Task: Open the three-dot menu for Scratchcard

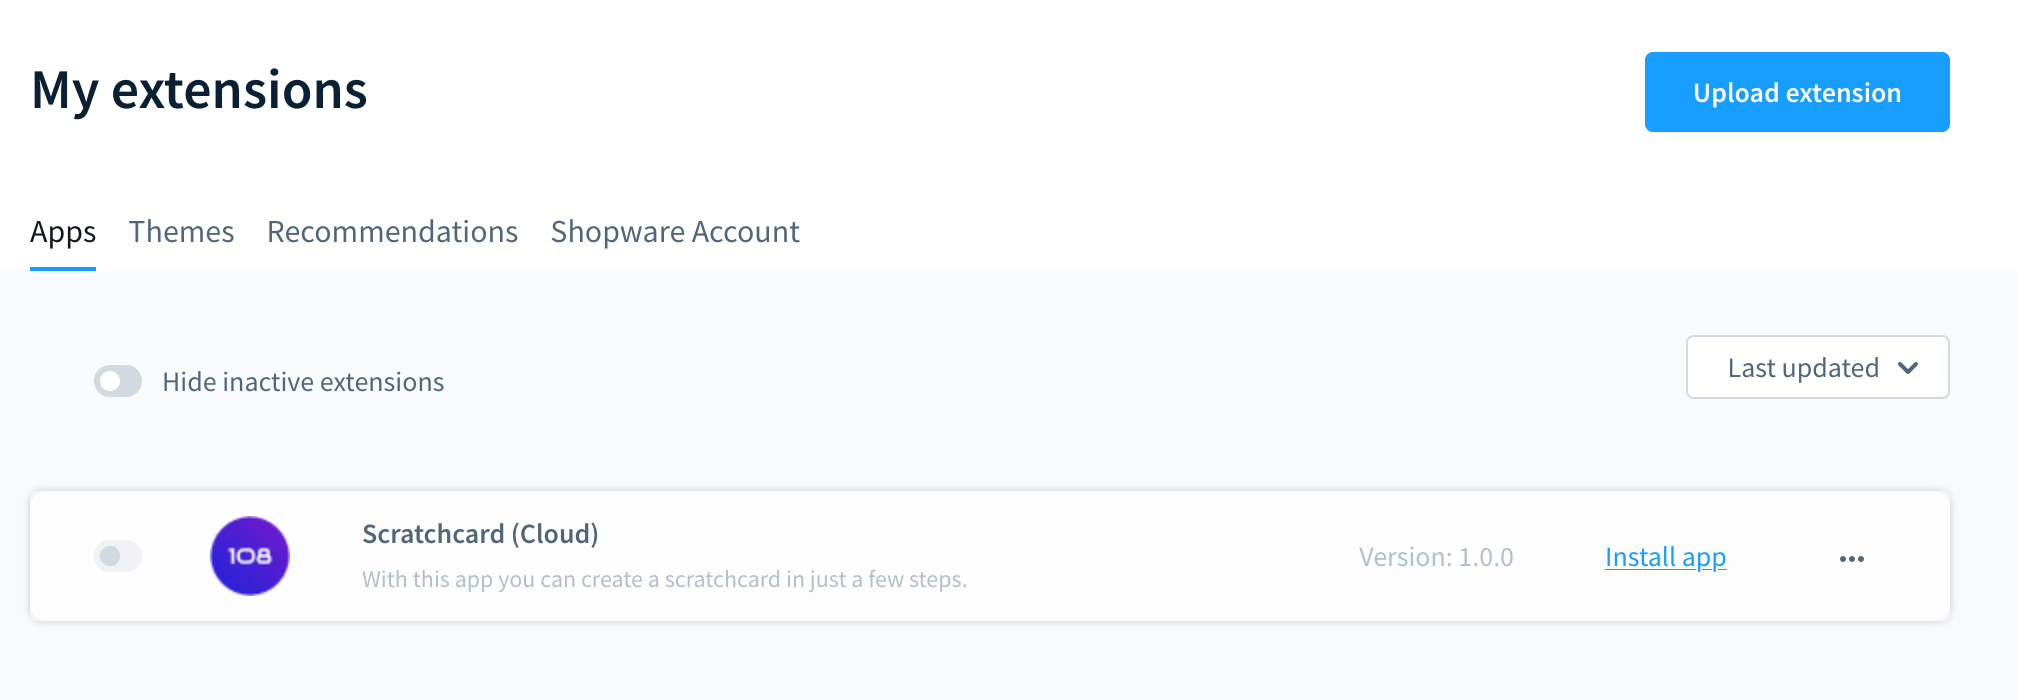Action: coord(1851,558)
